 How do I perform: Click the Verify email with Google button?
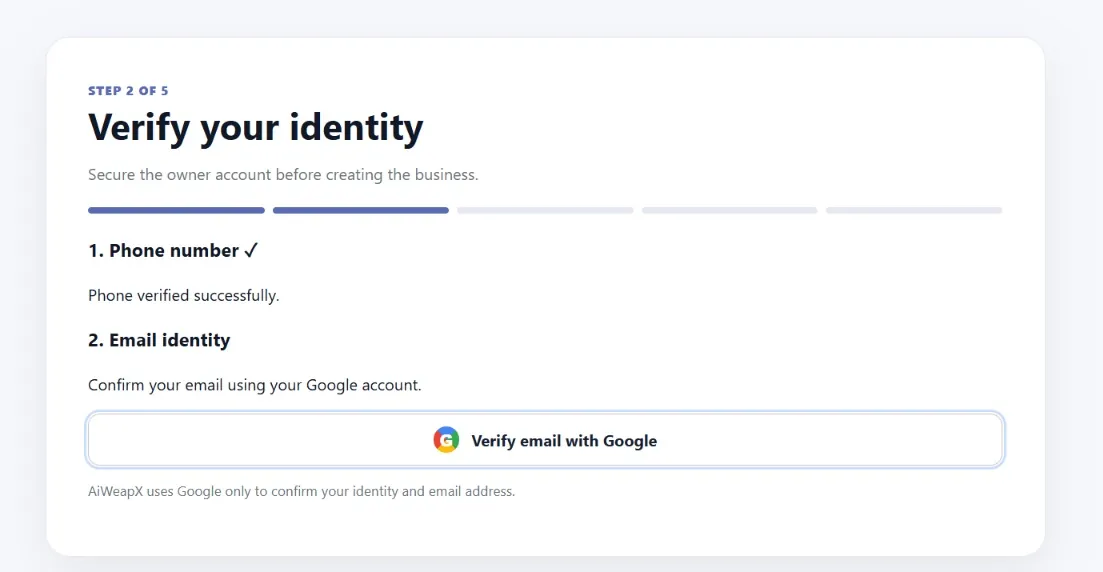pos(545,440)
